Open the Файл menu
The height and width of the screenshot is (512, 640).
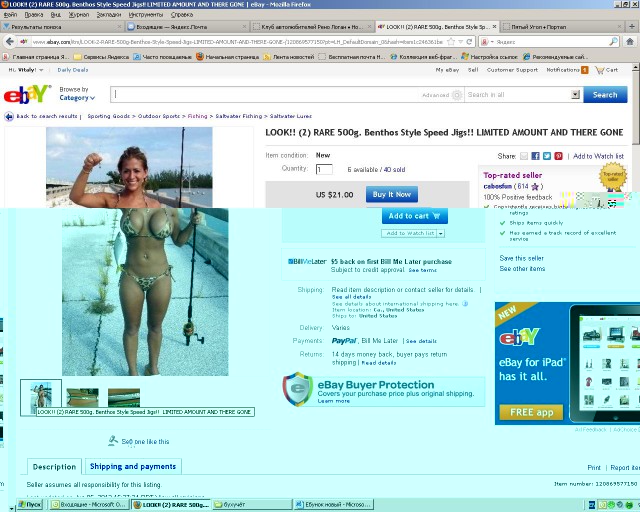[10, 14]
